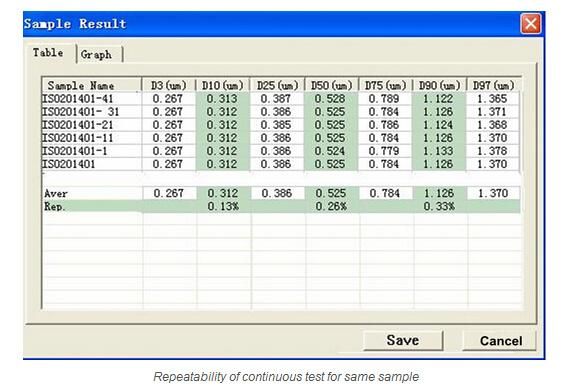Click the Rep. 0.26% cell for D50
The height and width of the screenshot is (388, 575).
tap(331, 206)
